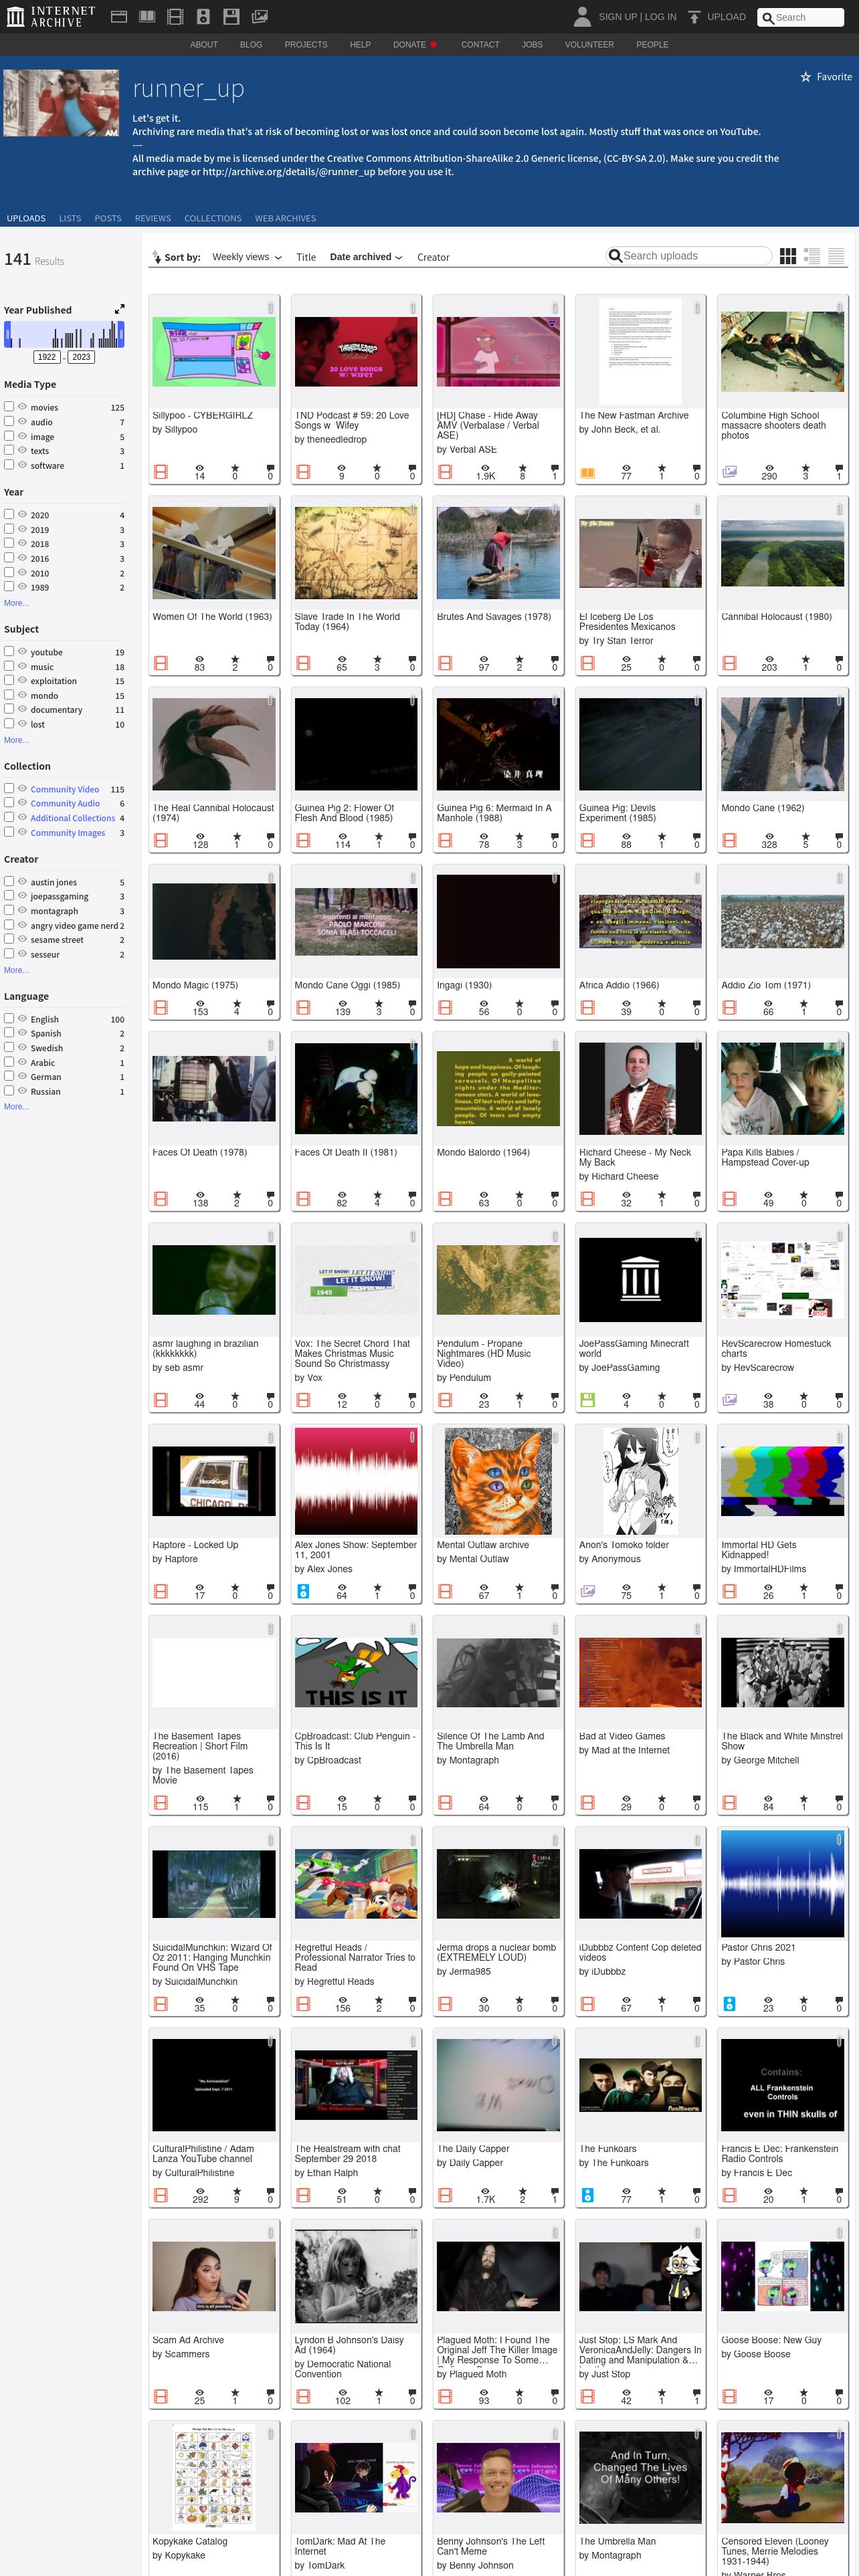Open the Wayback Machine web icon
Screen dimensions: 859x2576
(x=118, y=17)
